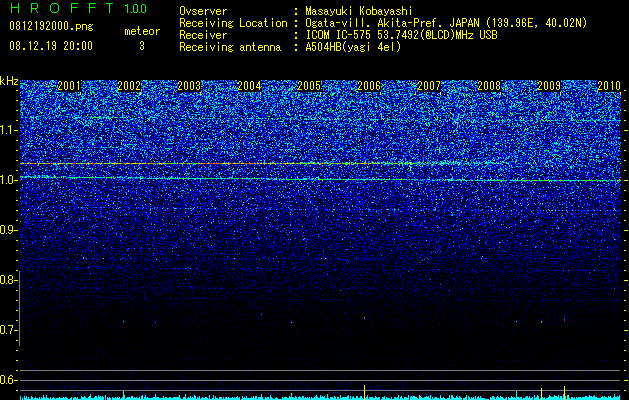Click the 0.7 kHz axis label
629x400 pixels.
tap(9, 330)
